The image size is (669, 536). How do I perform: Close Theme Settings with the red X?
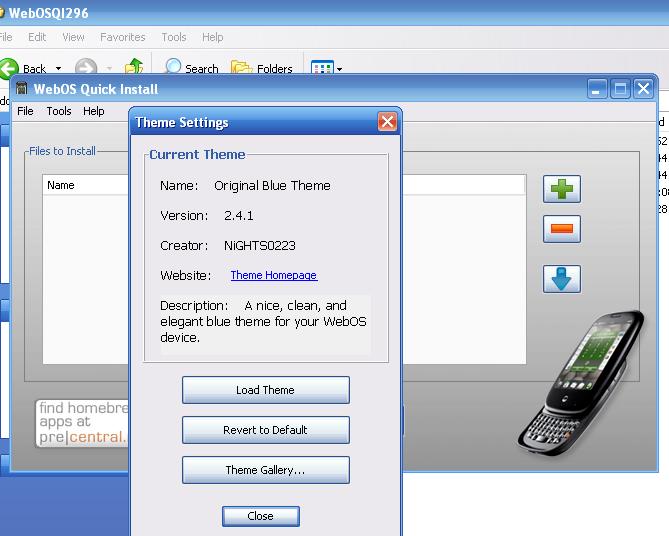(x=387, y=122)
